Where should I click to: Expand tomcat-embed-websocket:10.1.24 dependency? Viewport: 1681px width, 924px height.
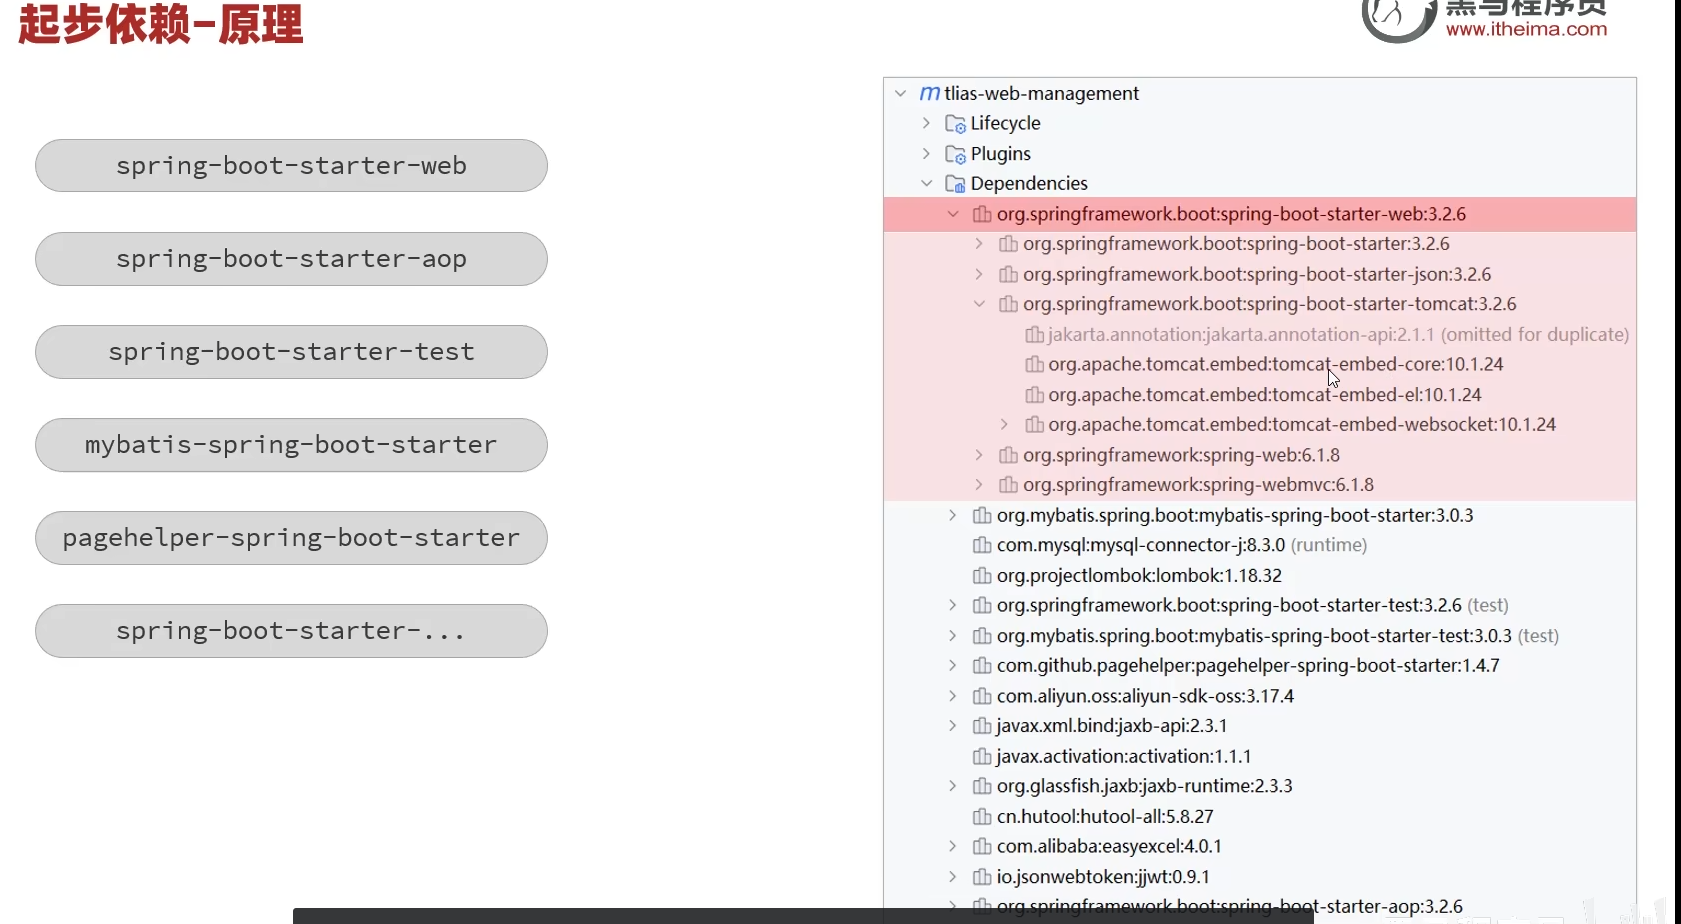(1005, 425)
